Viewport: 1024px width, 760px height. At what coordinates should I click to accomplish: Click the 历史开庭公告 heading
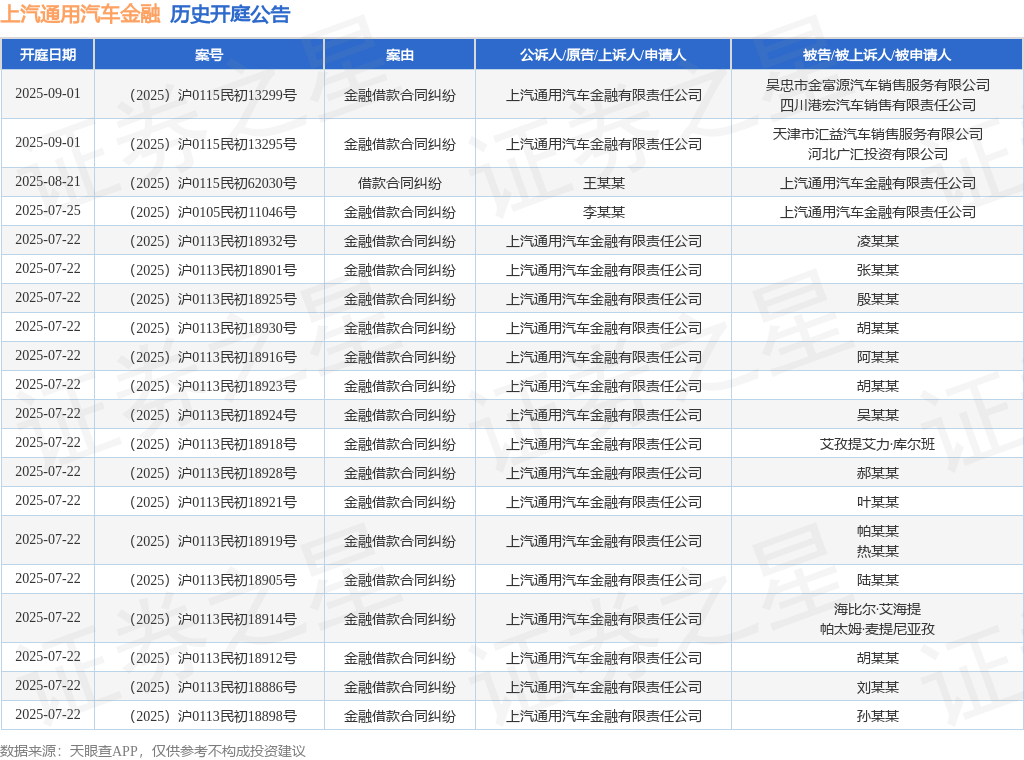[x=230, y=14]
